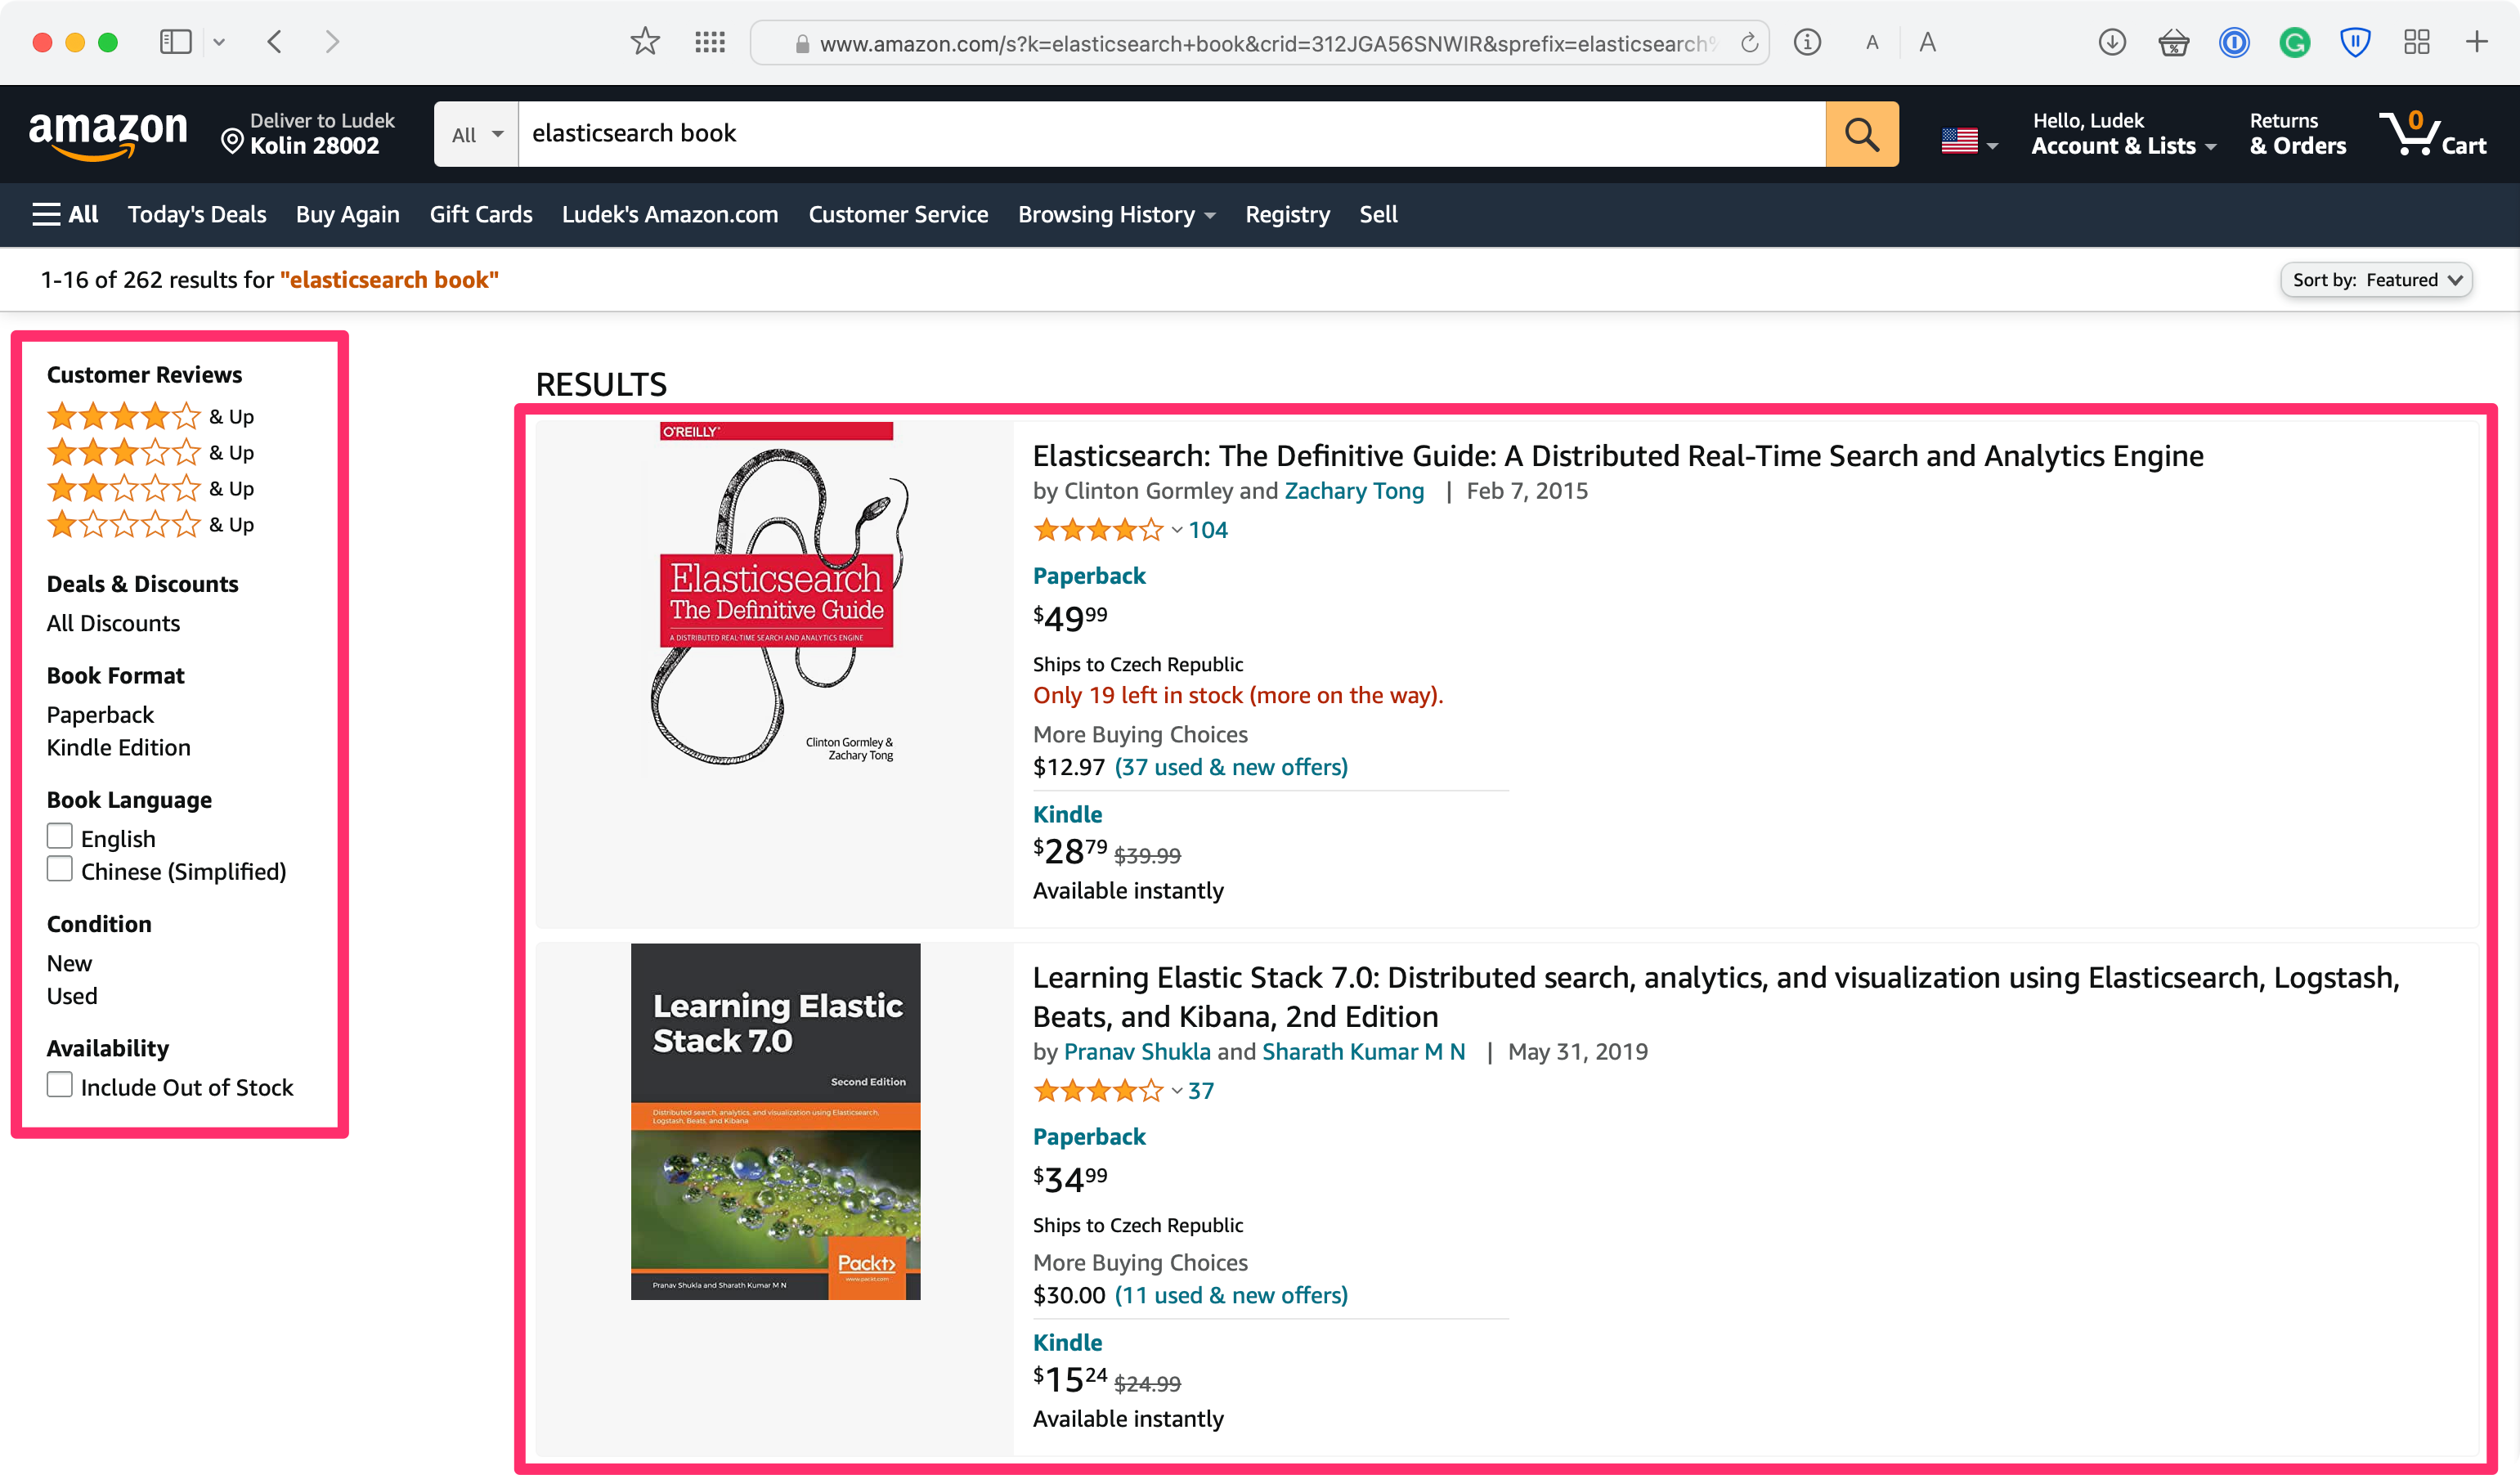Viewport: 2520px width, 1475px height.
Task: Enable the English language filter
Action: [60, 834]
